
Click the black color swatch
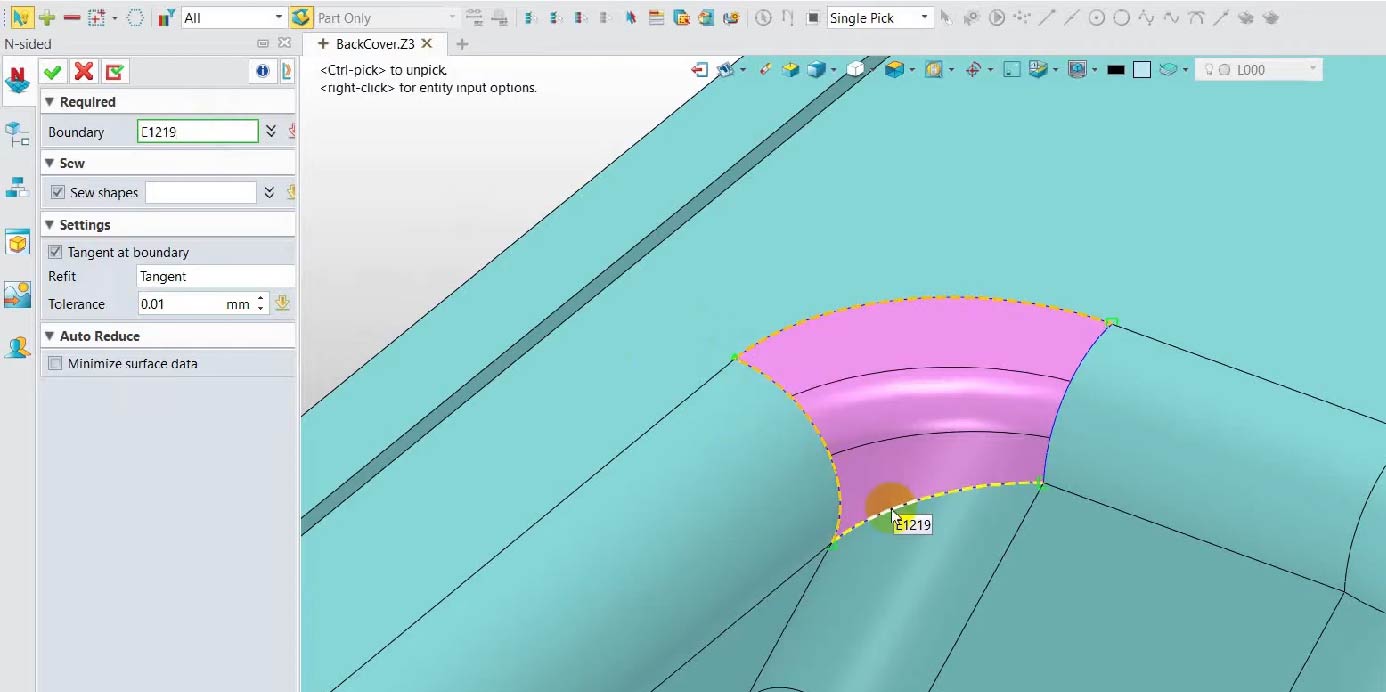[1116, 70]
